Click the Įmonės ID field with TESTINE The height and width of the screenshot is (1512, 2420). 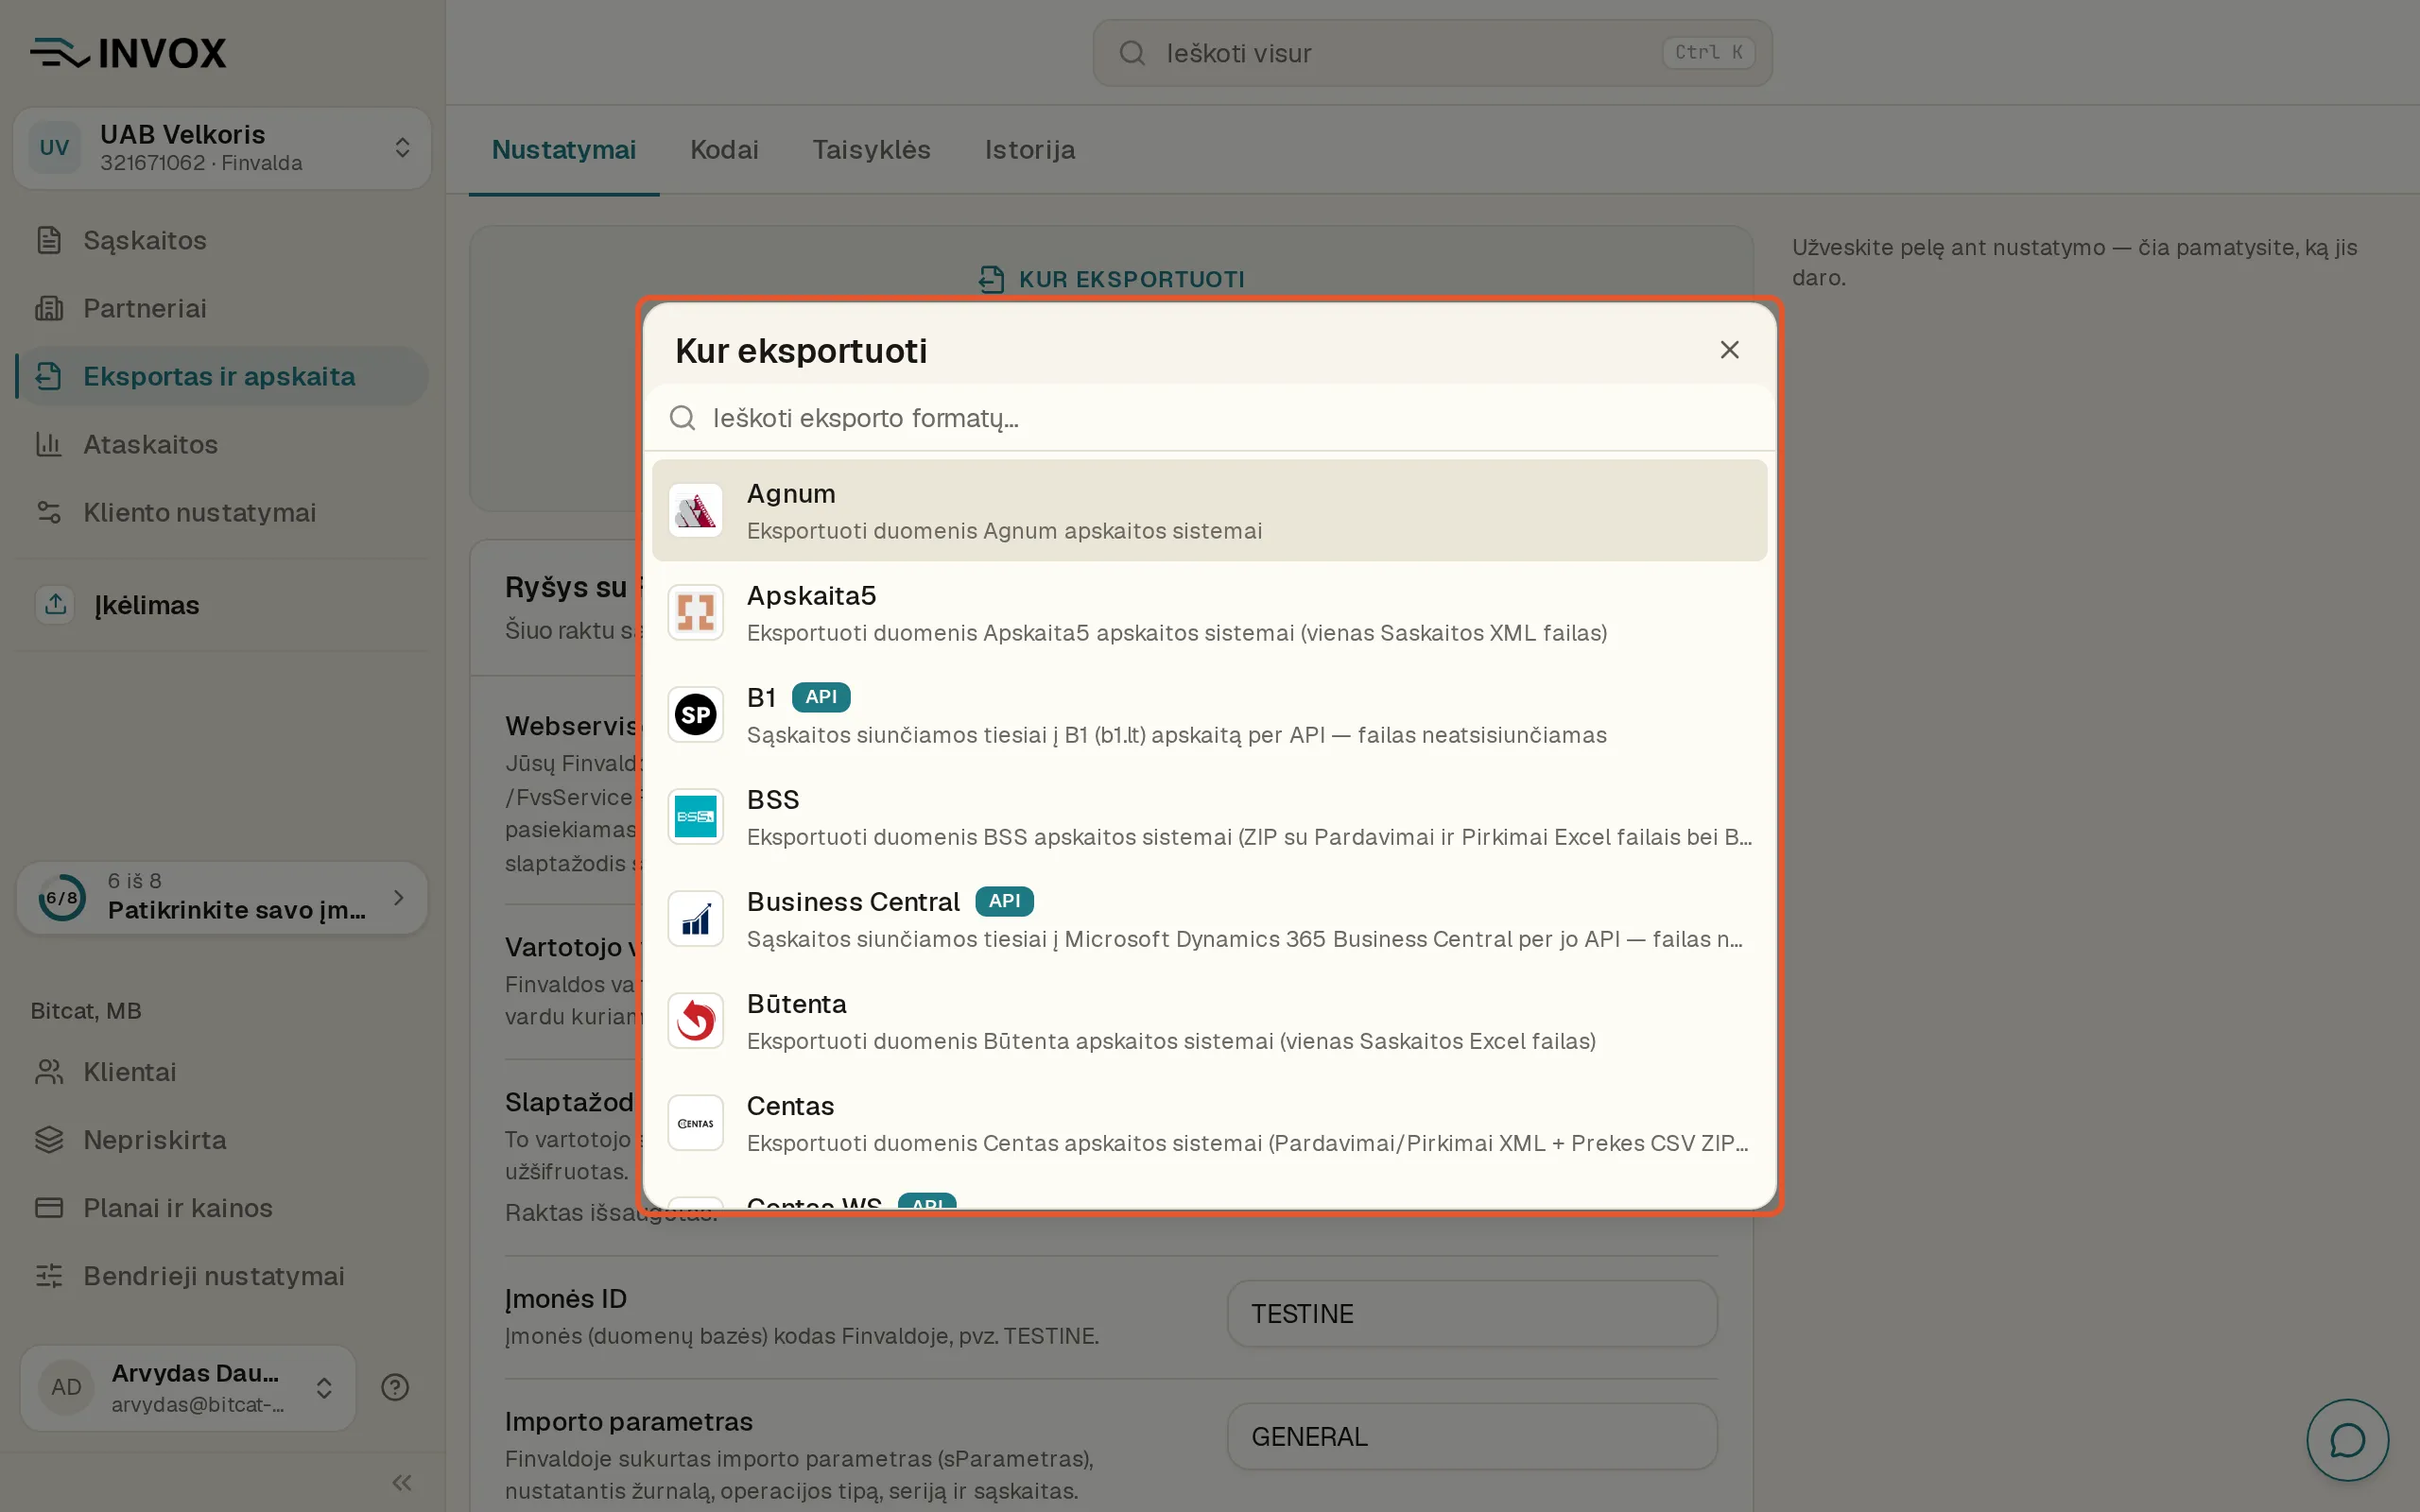pyautogui.click(x=1472, y=1314)
